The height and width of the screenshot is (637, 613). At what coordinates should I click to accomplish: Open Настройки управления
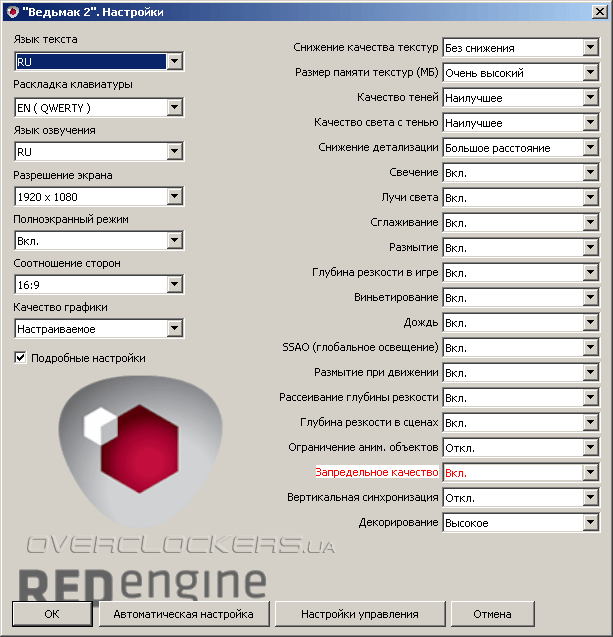[x=360, y=613]
